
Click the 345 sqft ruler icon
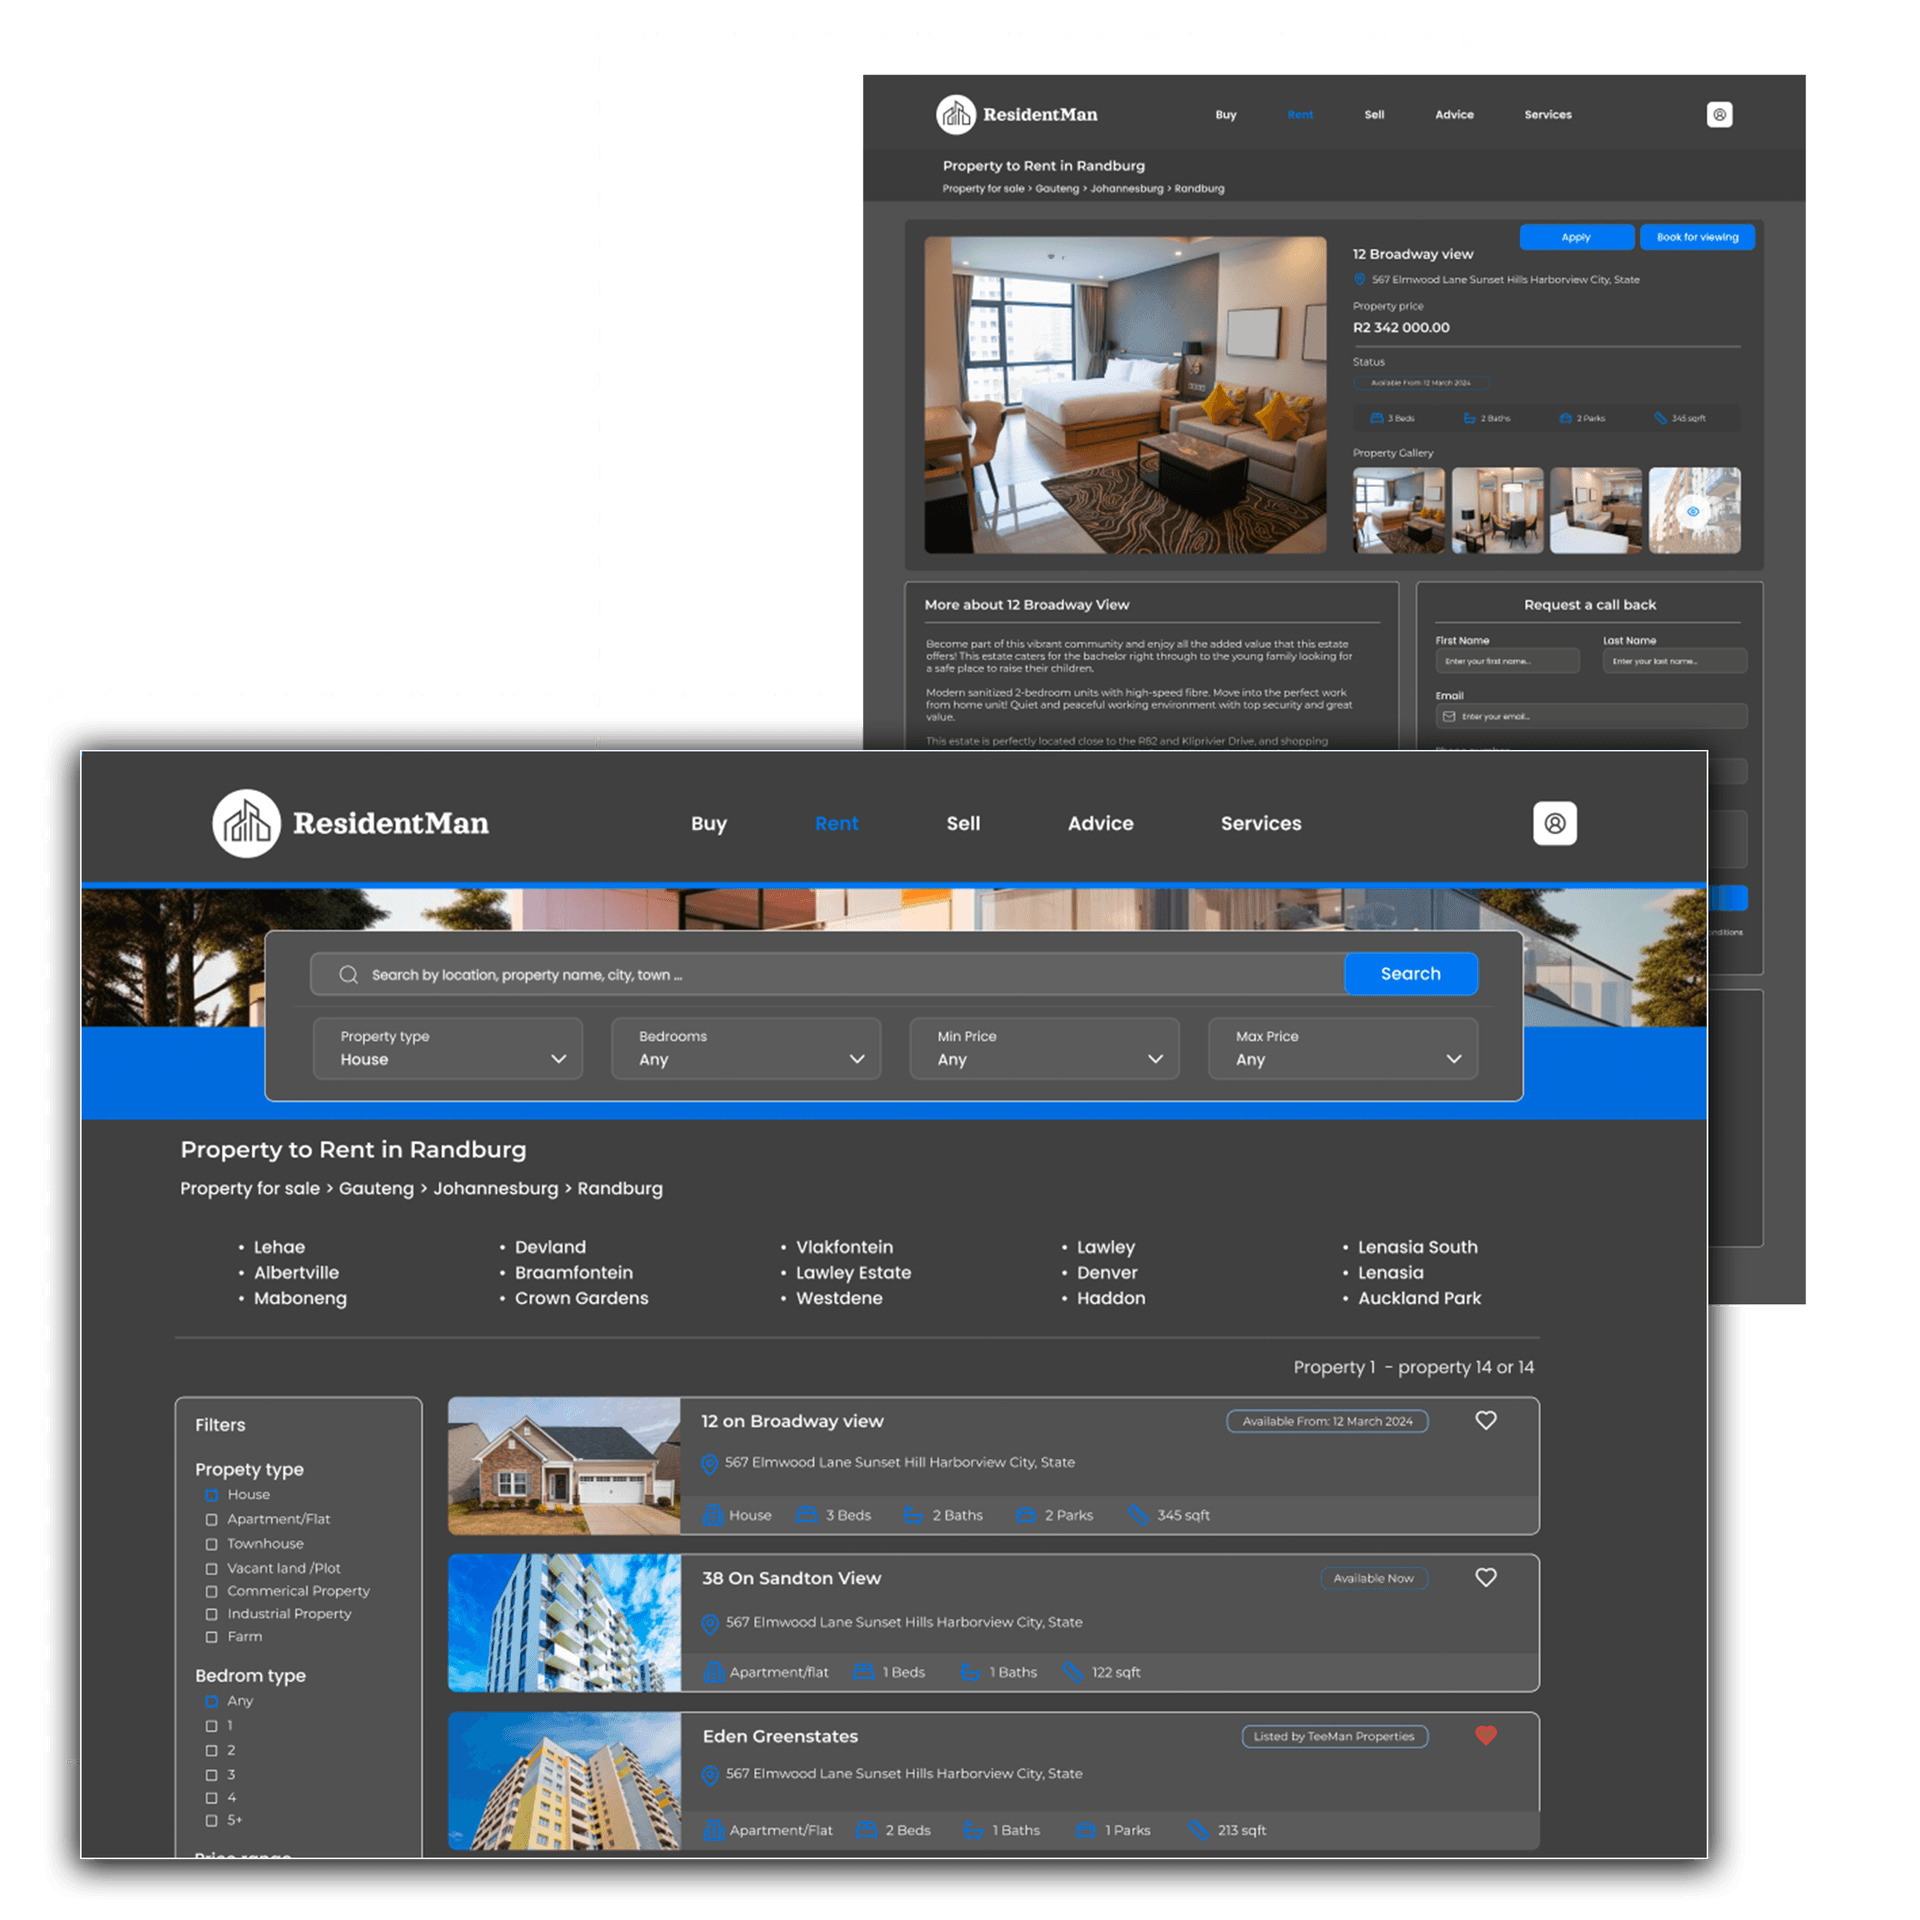pyautogui.click(x=1138, y=1515)
